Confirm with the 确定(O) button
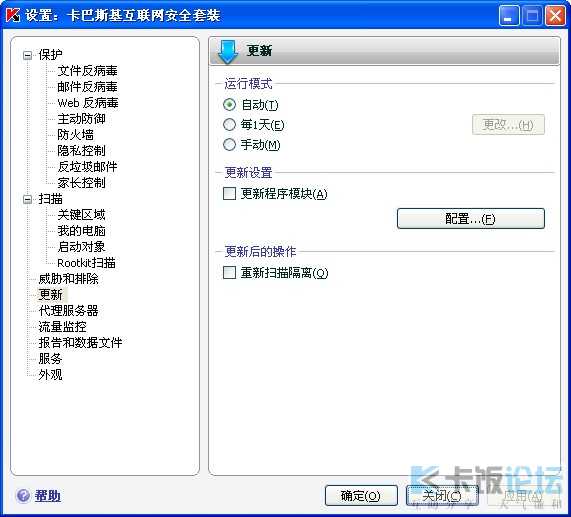Screen dimensions: 571x517 pos(361,496)
